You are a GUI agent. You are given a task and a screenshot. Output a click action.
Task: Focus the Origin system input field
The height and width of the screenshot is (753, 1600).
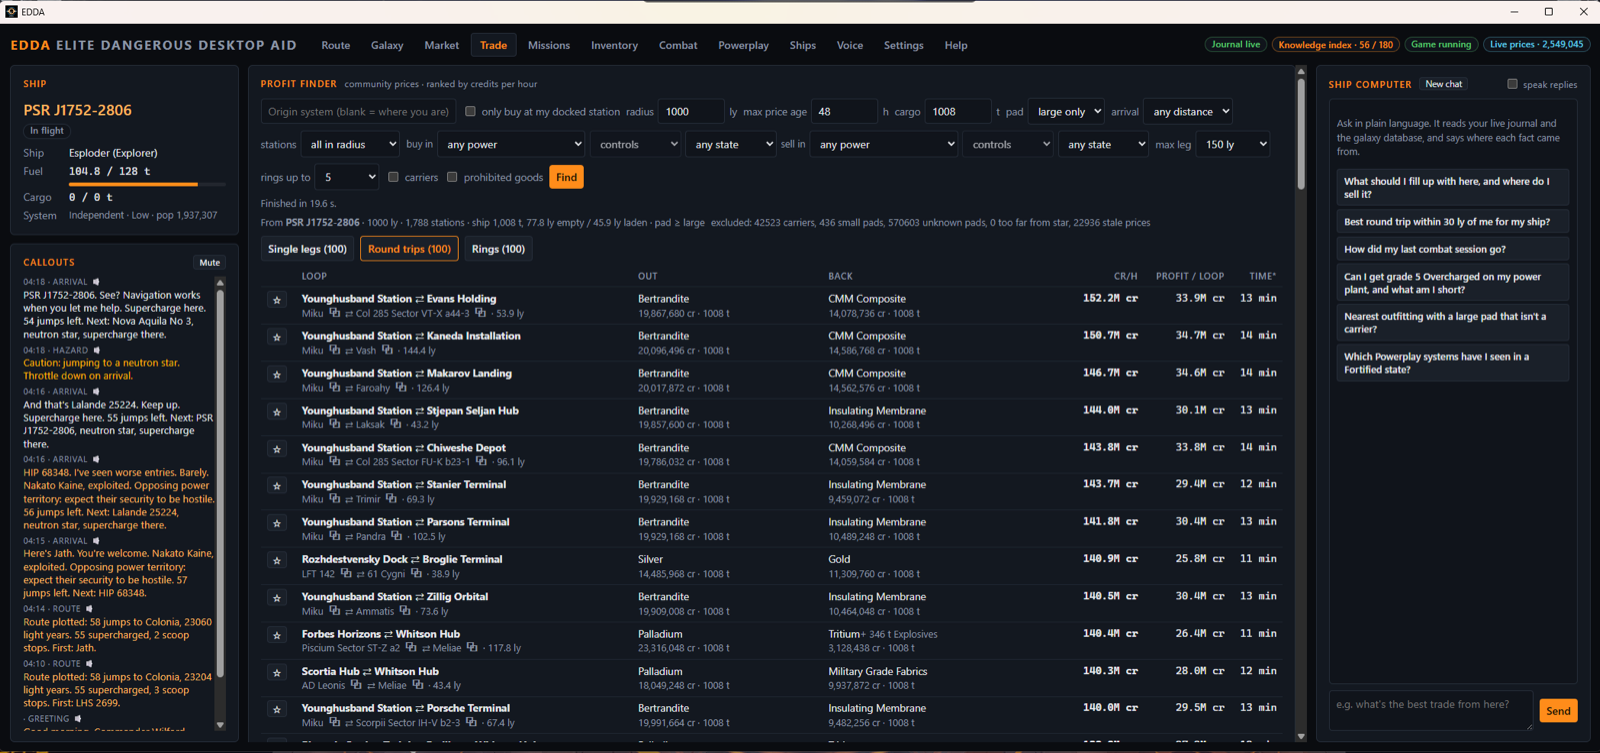[x=358, y=111]
